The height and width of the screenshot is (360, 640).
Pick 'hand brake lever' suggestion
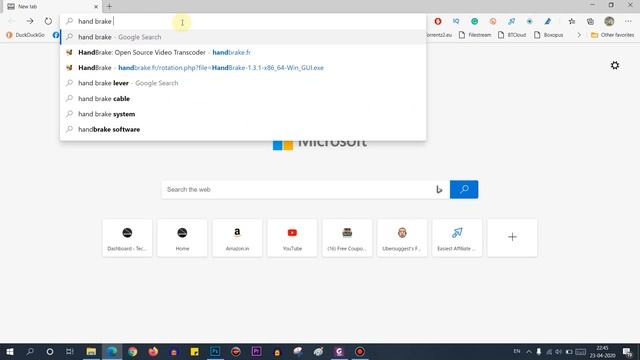[243, 83]
